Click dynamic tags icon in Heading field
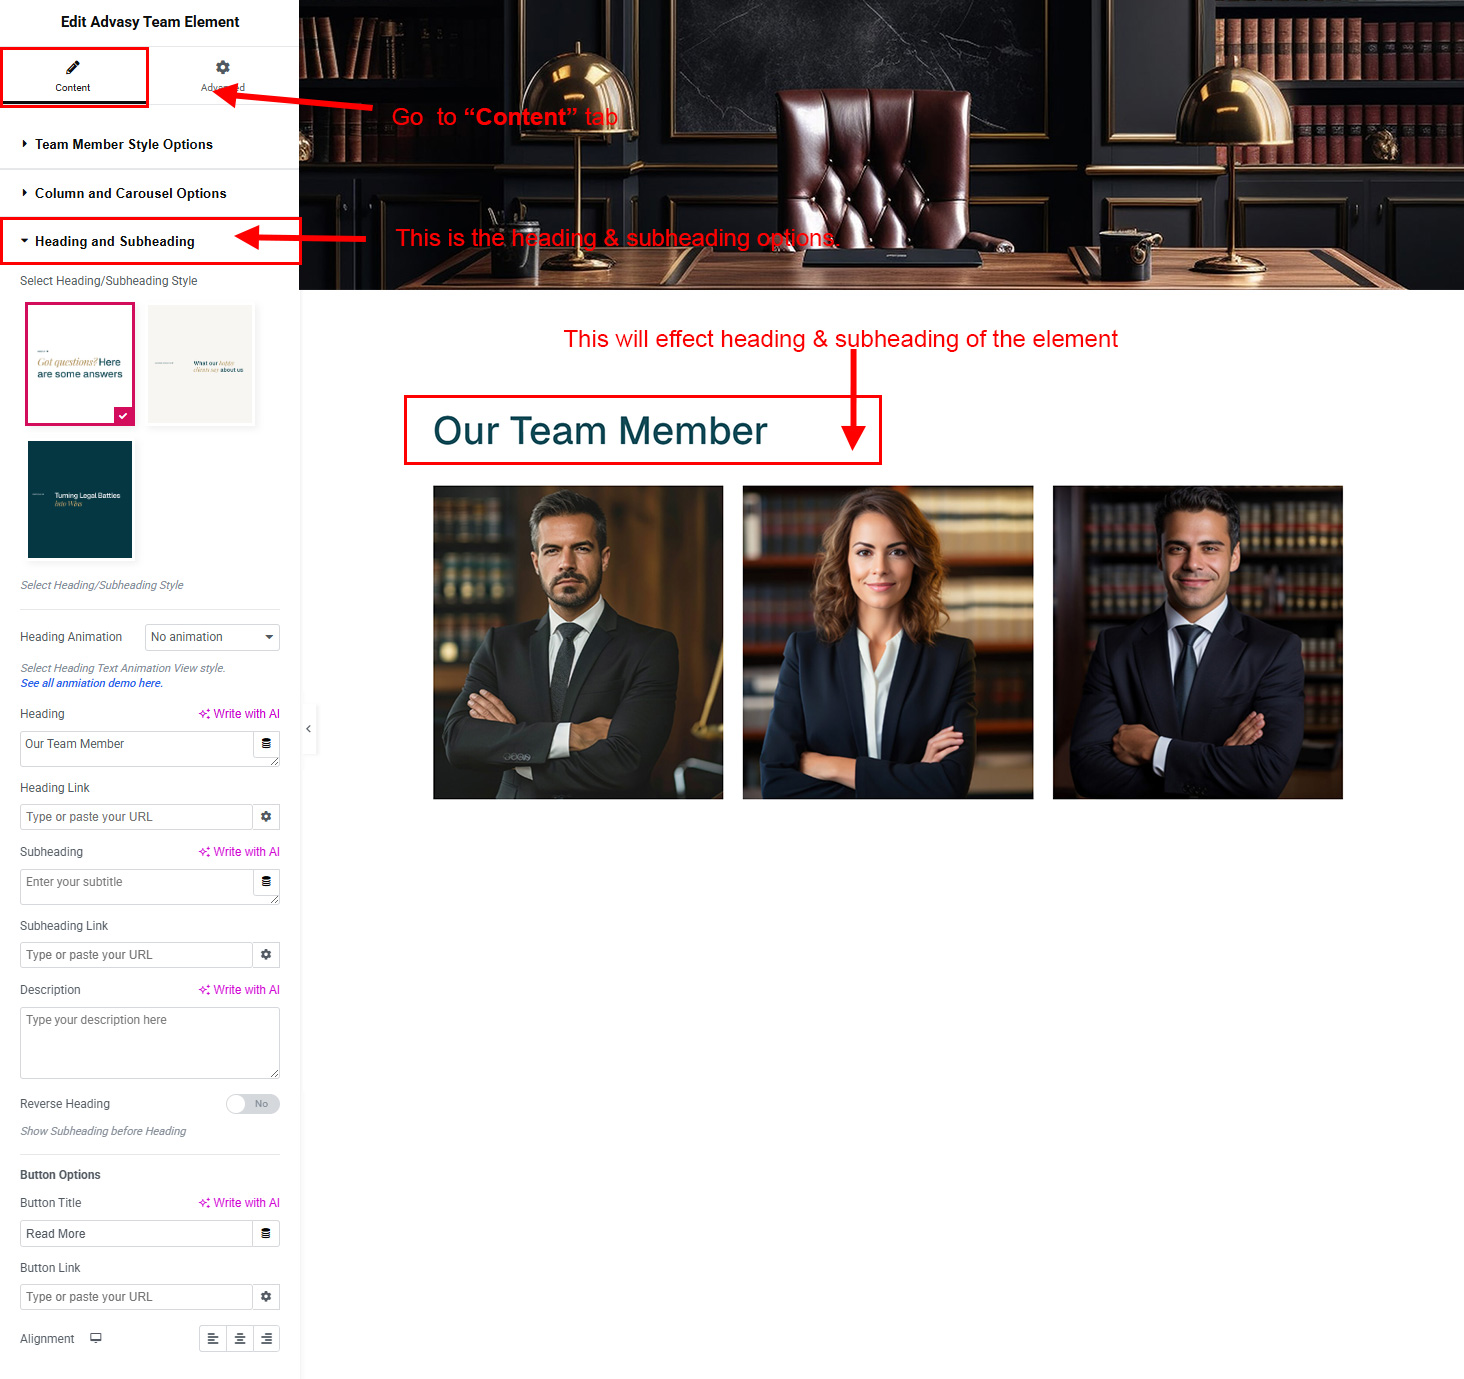This screenshot has width=1464, height=1379. click(x=266, y=744)
